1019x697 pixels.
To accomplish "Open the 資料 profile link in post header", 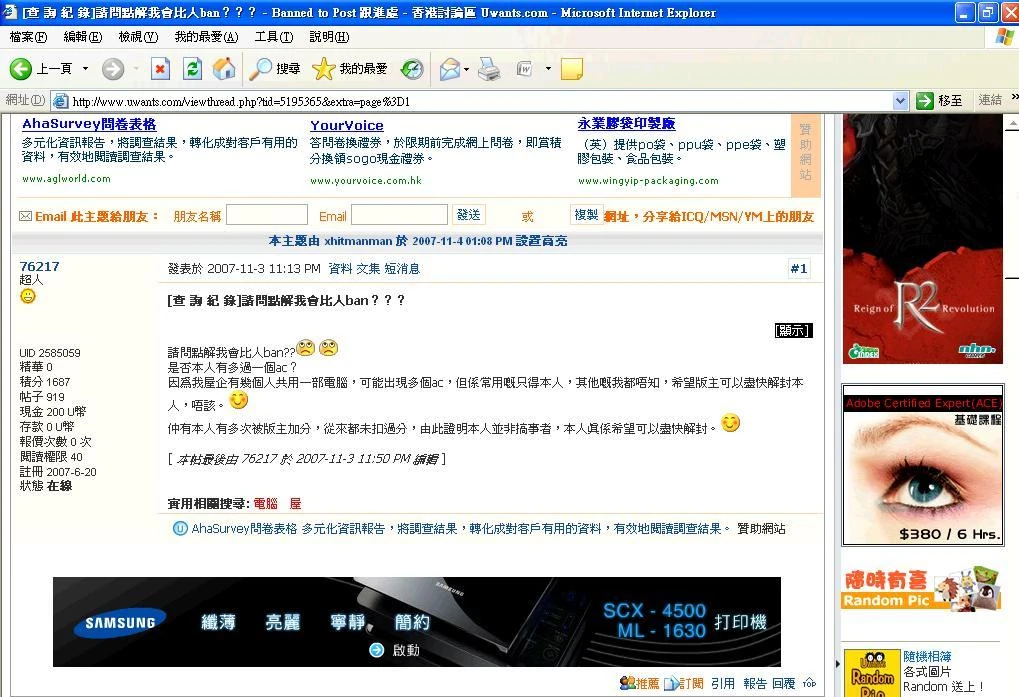I will (x=340, y=268).
